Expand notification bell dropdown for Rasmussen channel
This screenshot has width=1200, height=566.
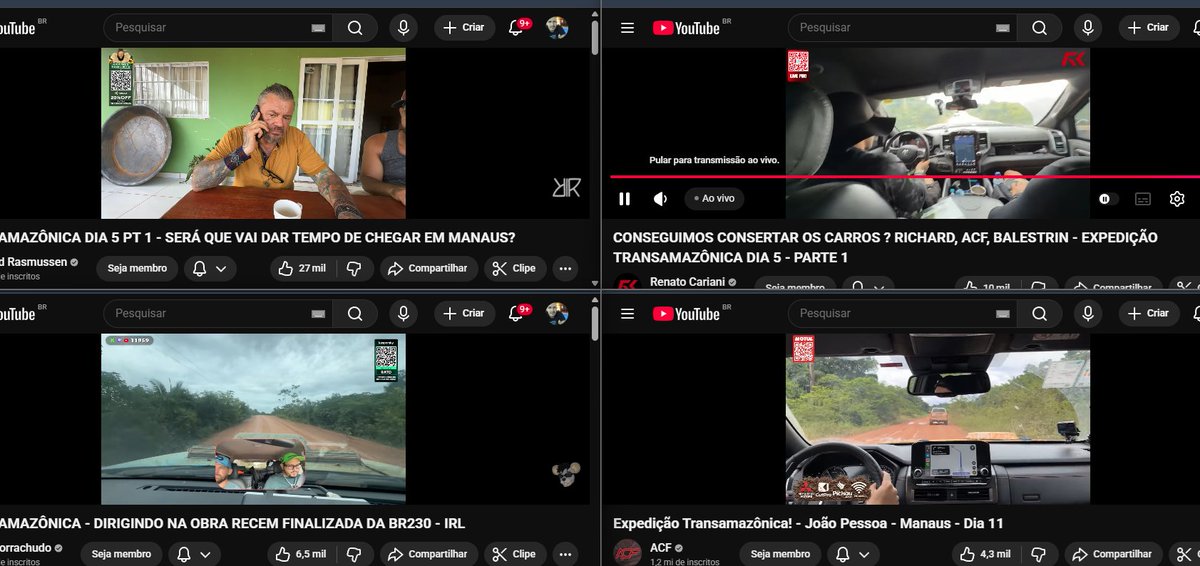pos(211,268)
